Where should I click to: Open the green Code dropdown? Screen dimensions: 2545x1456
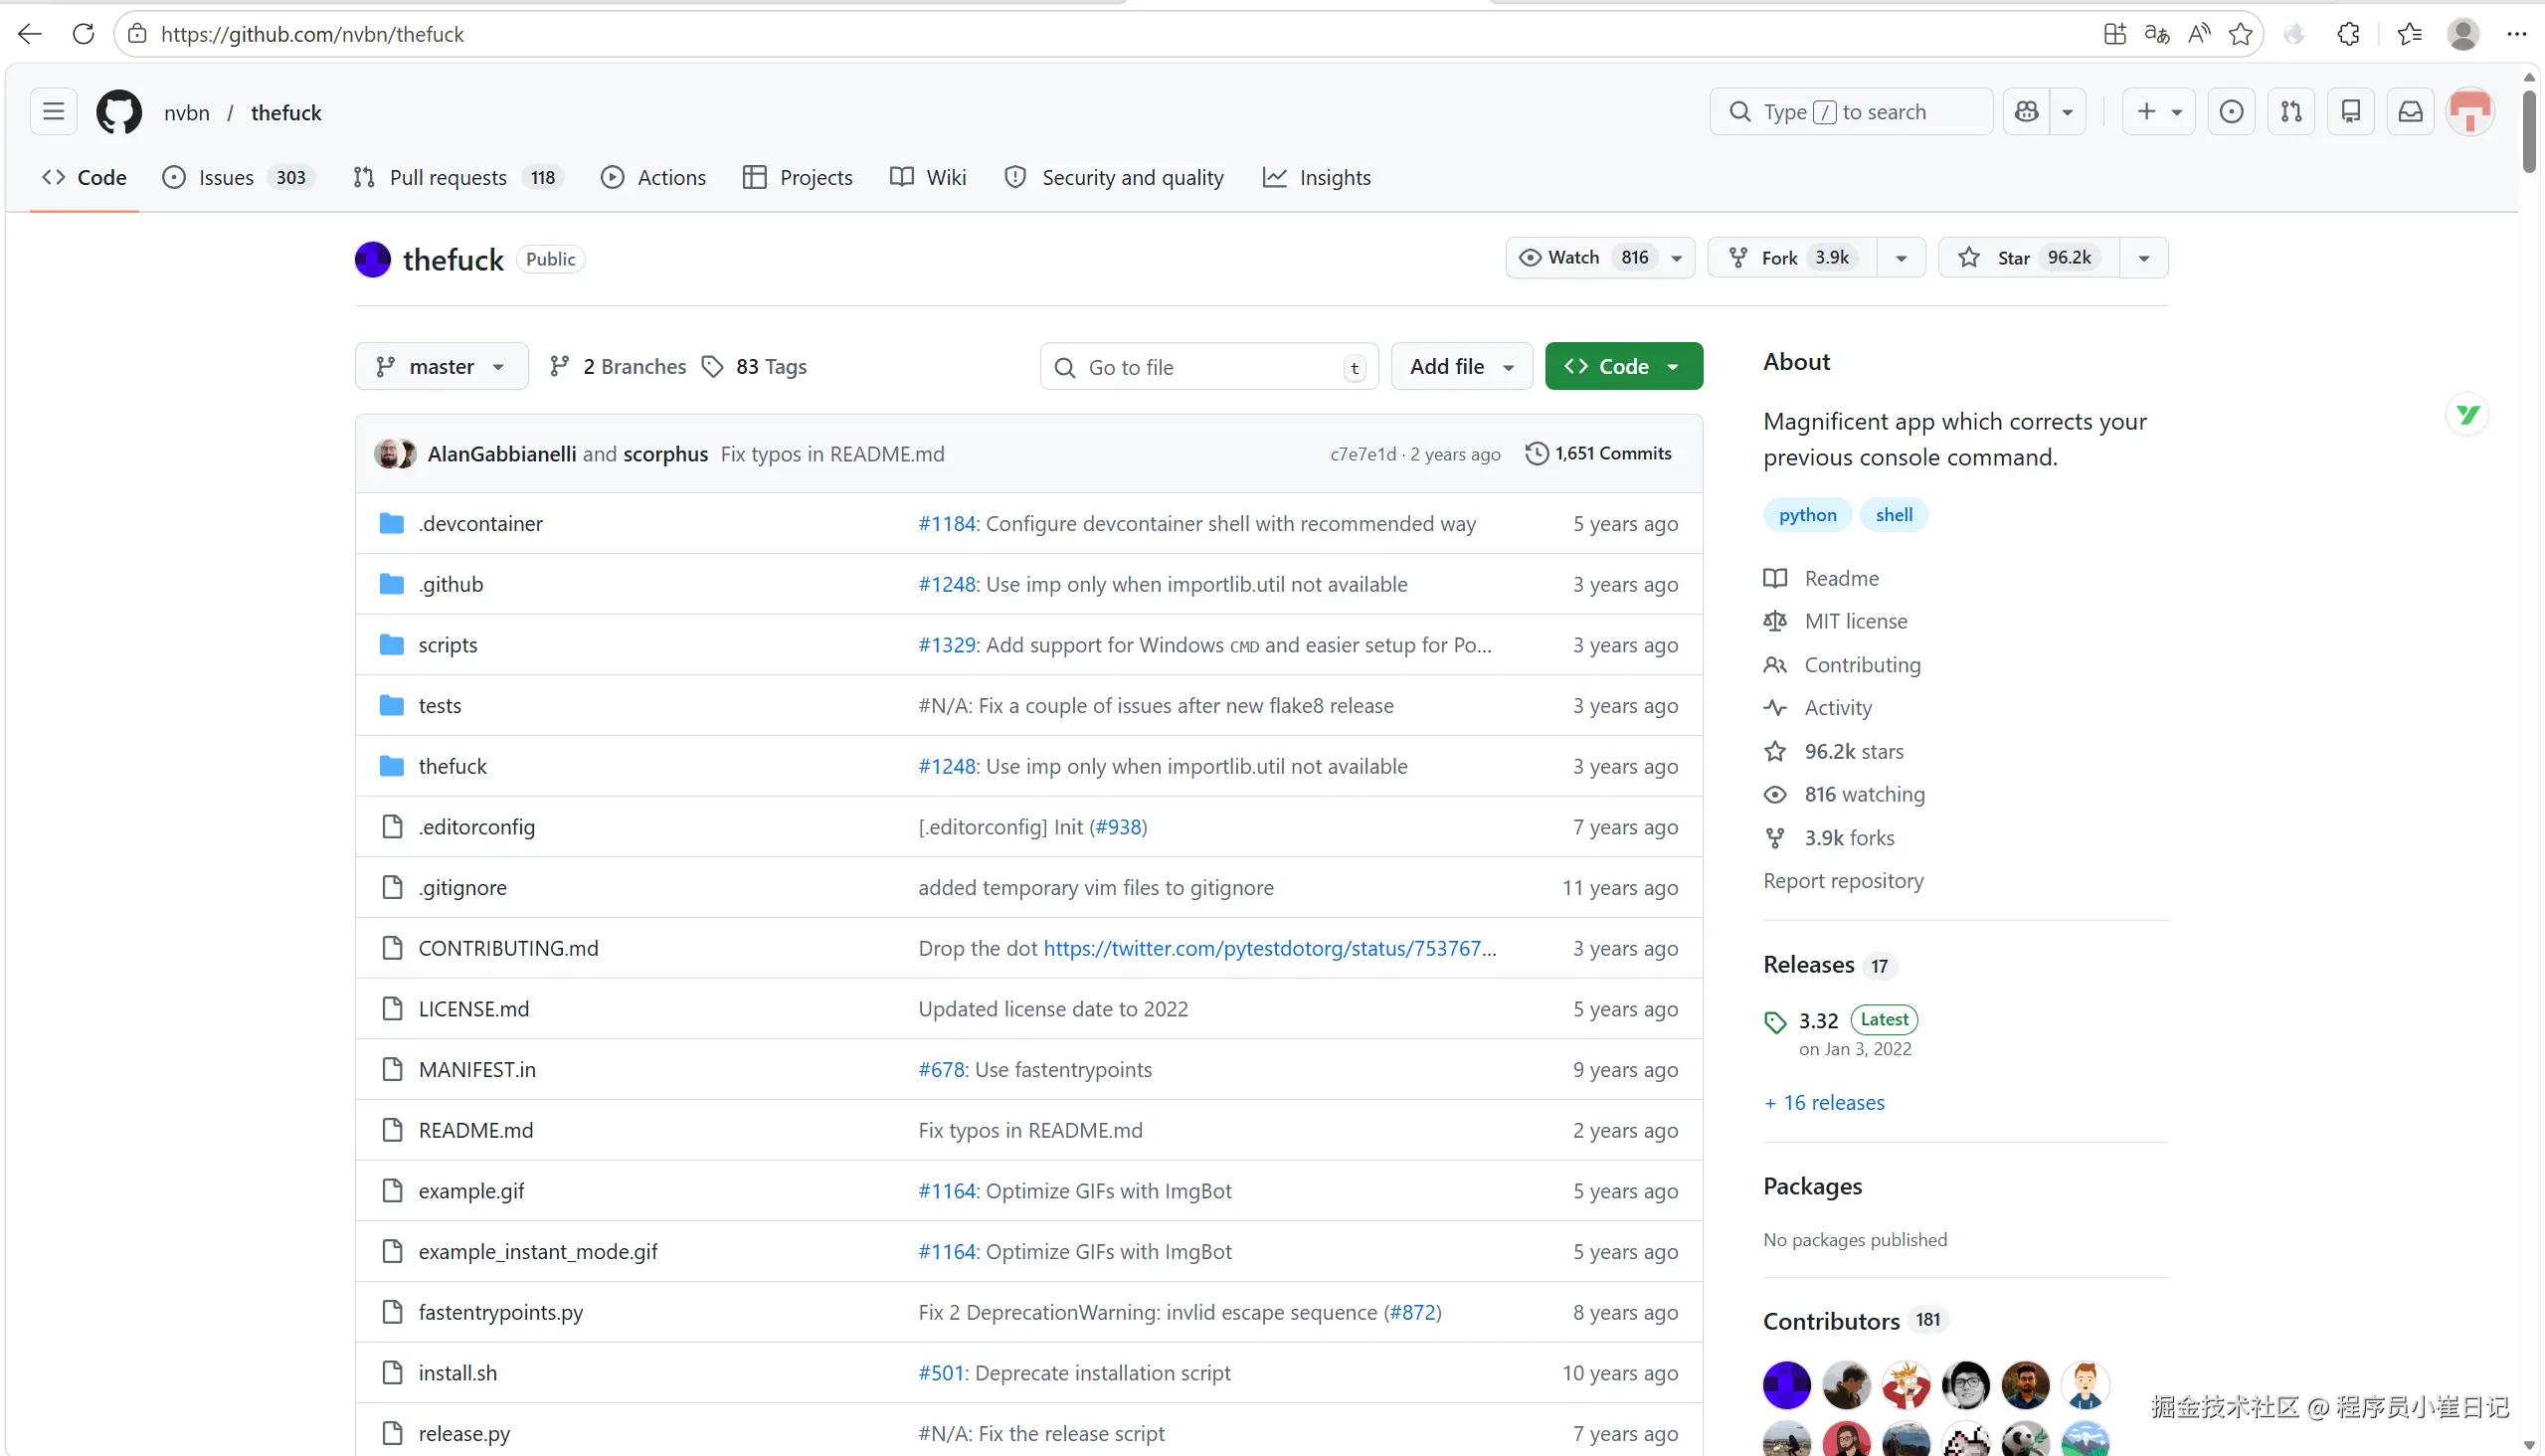pyautogui.click(x=1623, y=367)
